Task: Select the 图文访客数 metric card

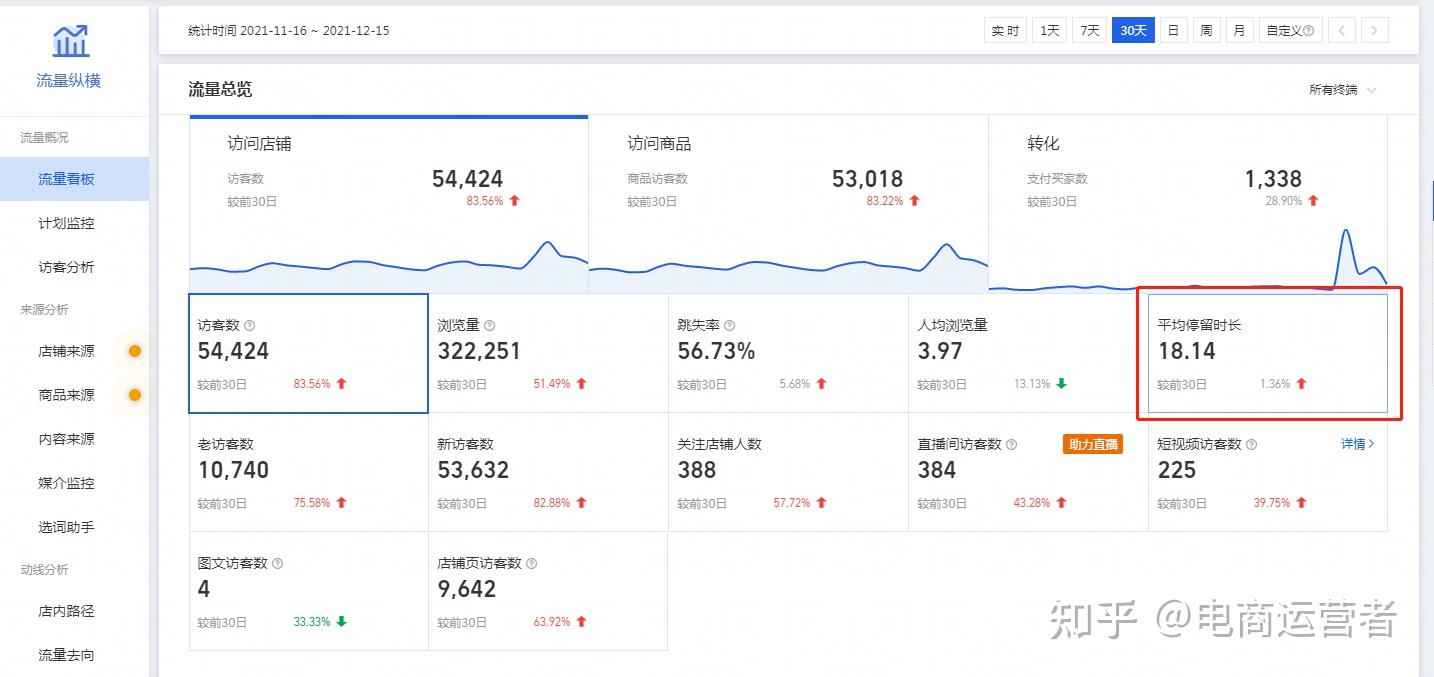Action: pyautogui.click(x=309, y=591)
